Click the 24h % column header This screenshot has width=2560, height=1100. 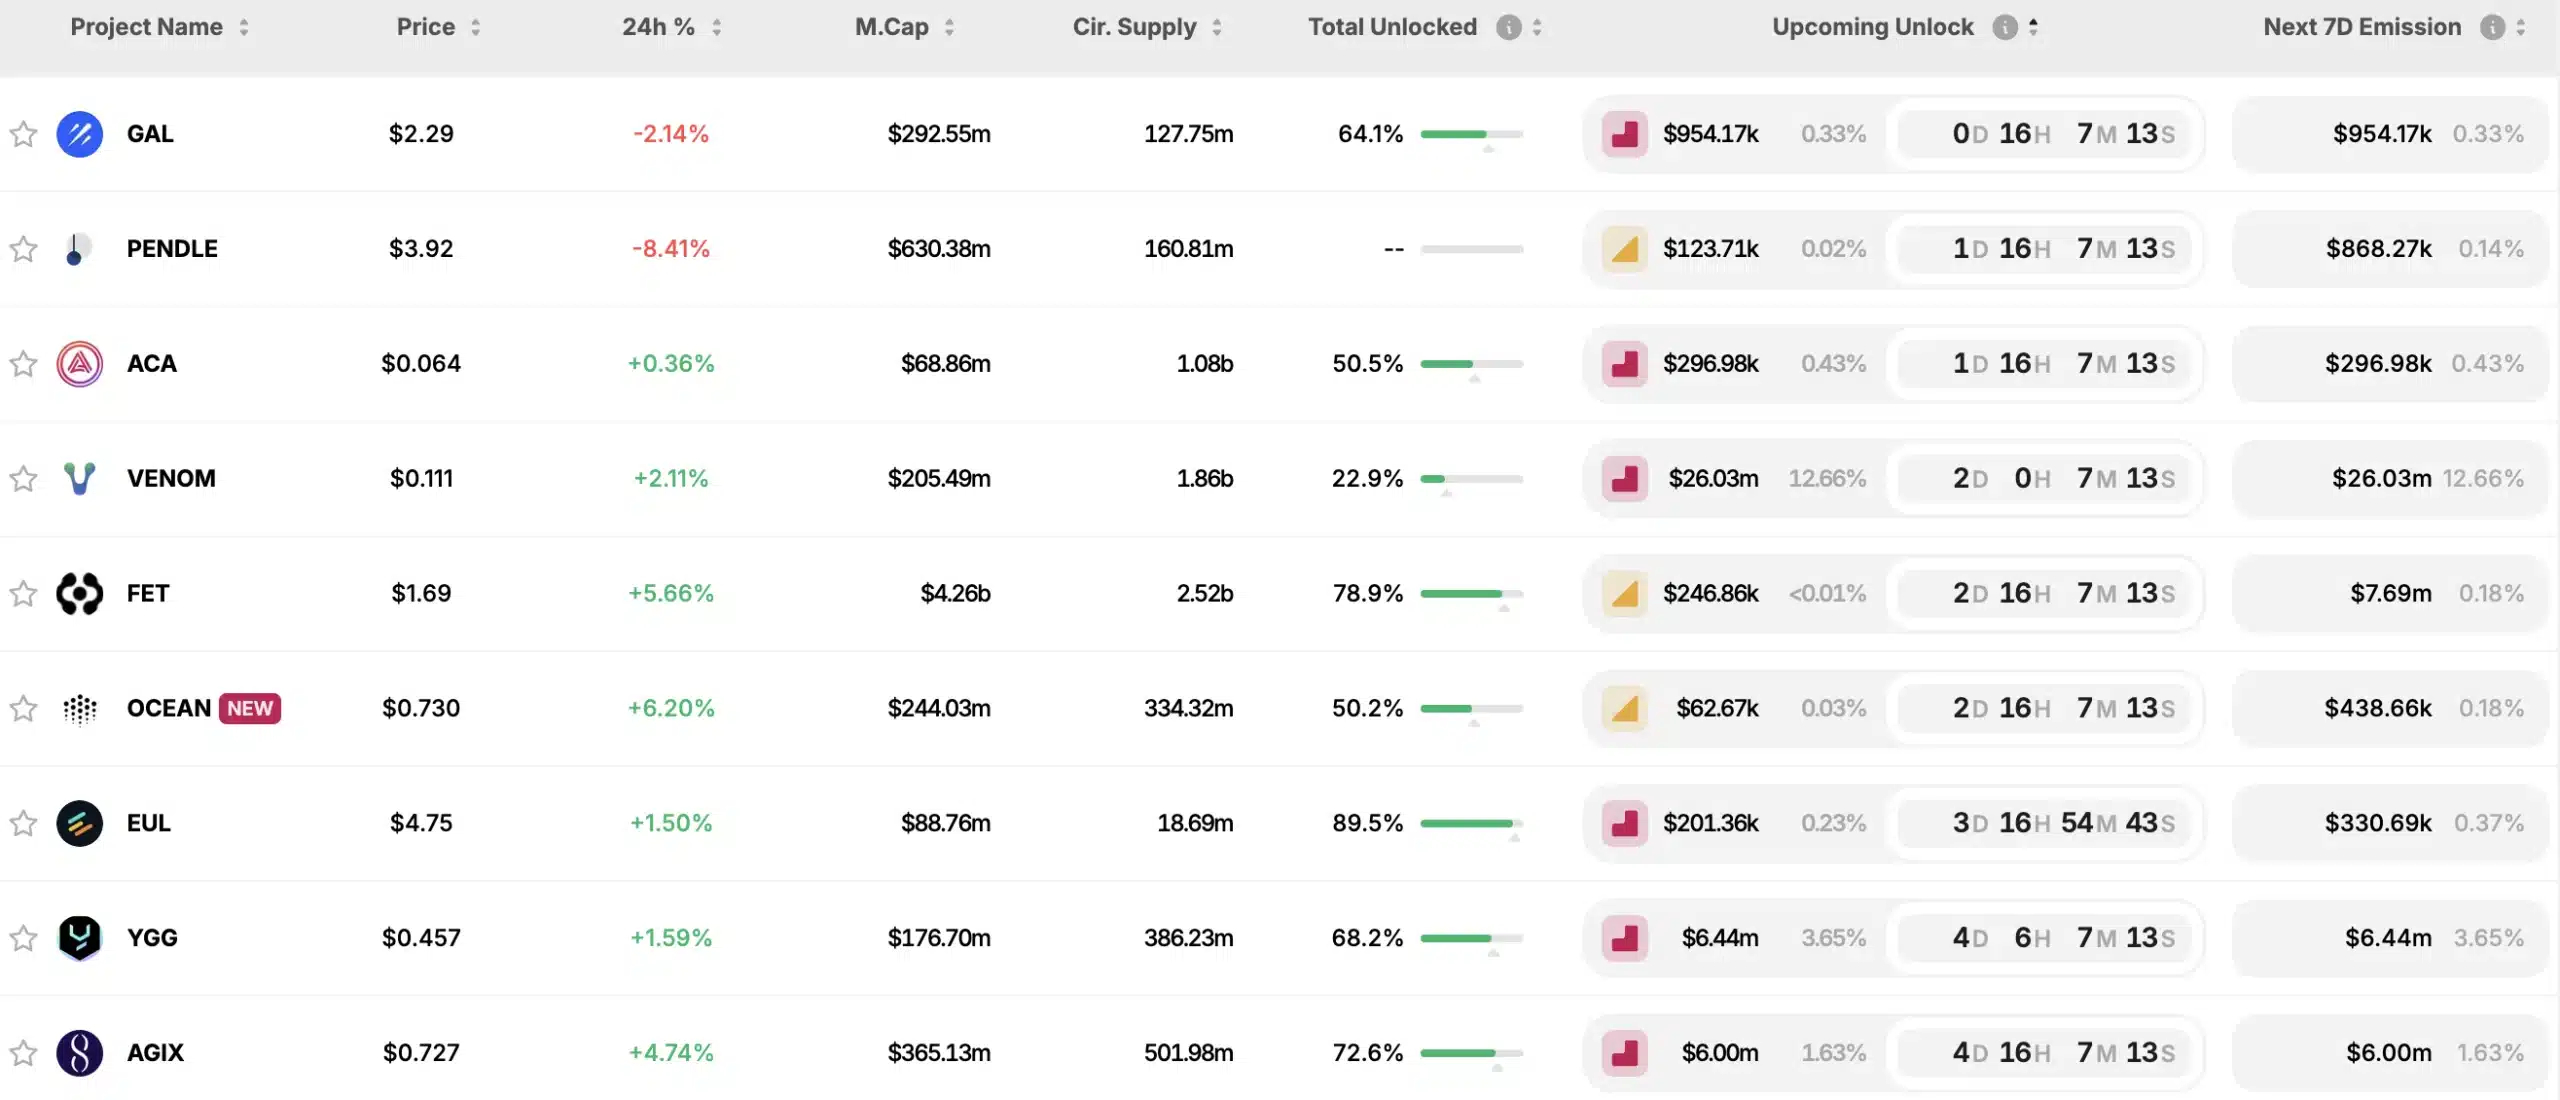pyautogui.click(x=658, y=27)
